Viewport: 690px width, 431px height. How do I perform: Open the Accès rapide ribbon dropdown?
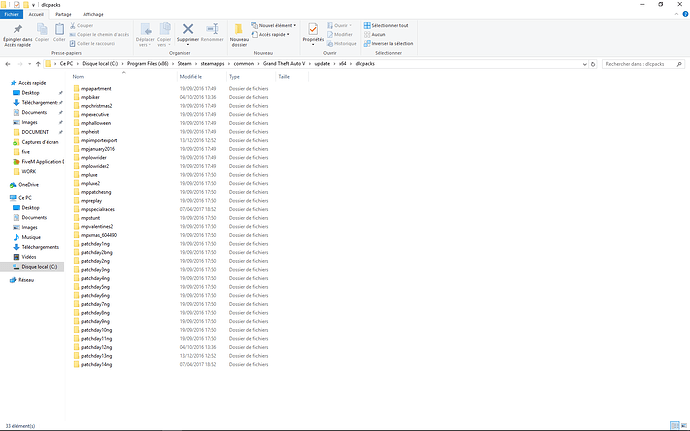coord(271,34)
